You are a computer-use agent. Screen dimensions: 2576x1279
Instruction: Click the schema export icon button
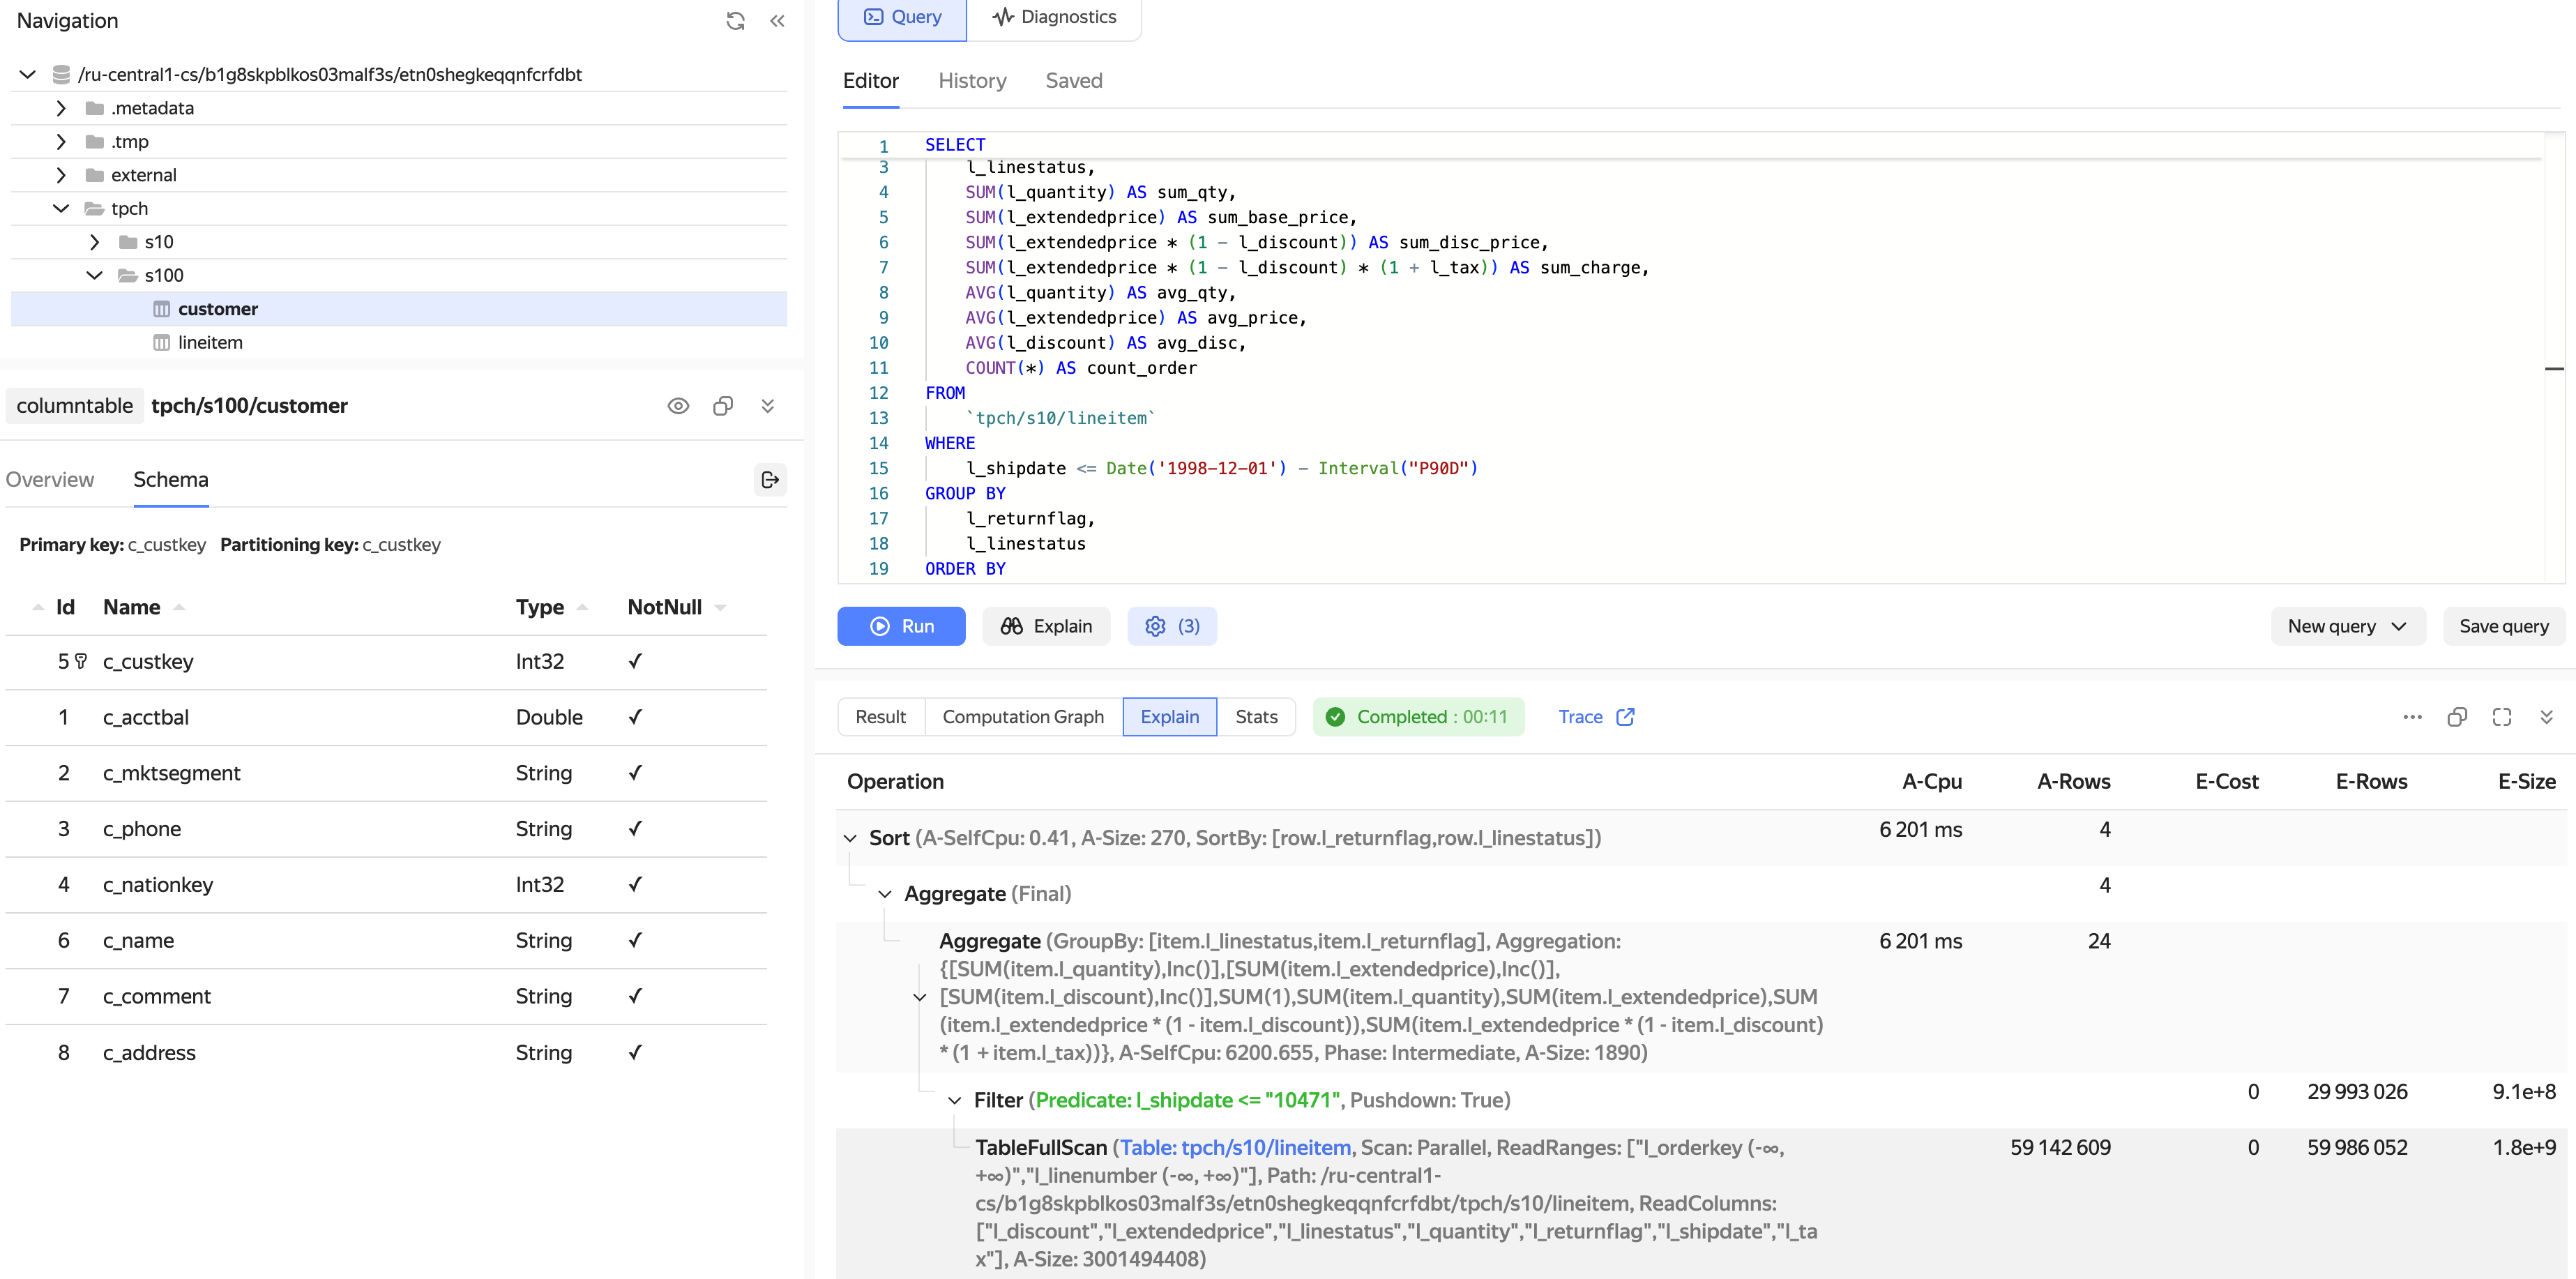tap(769, 480)
